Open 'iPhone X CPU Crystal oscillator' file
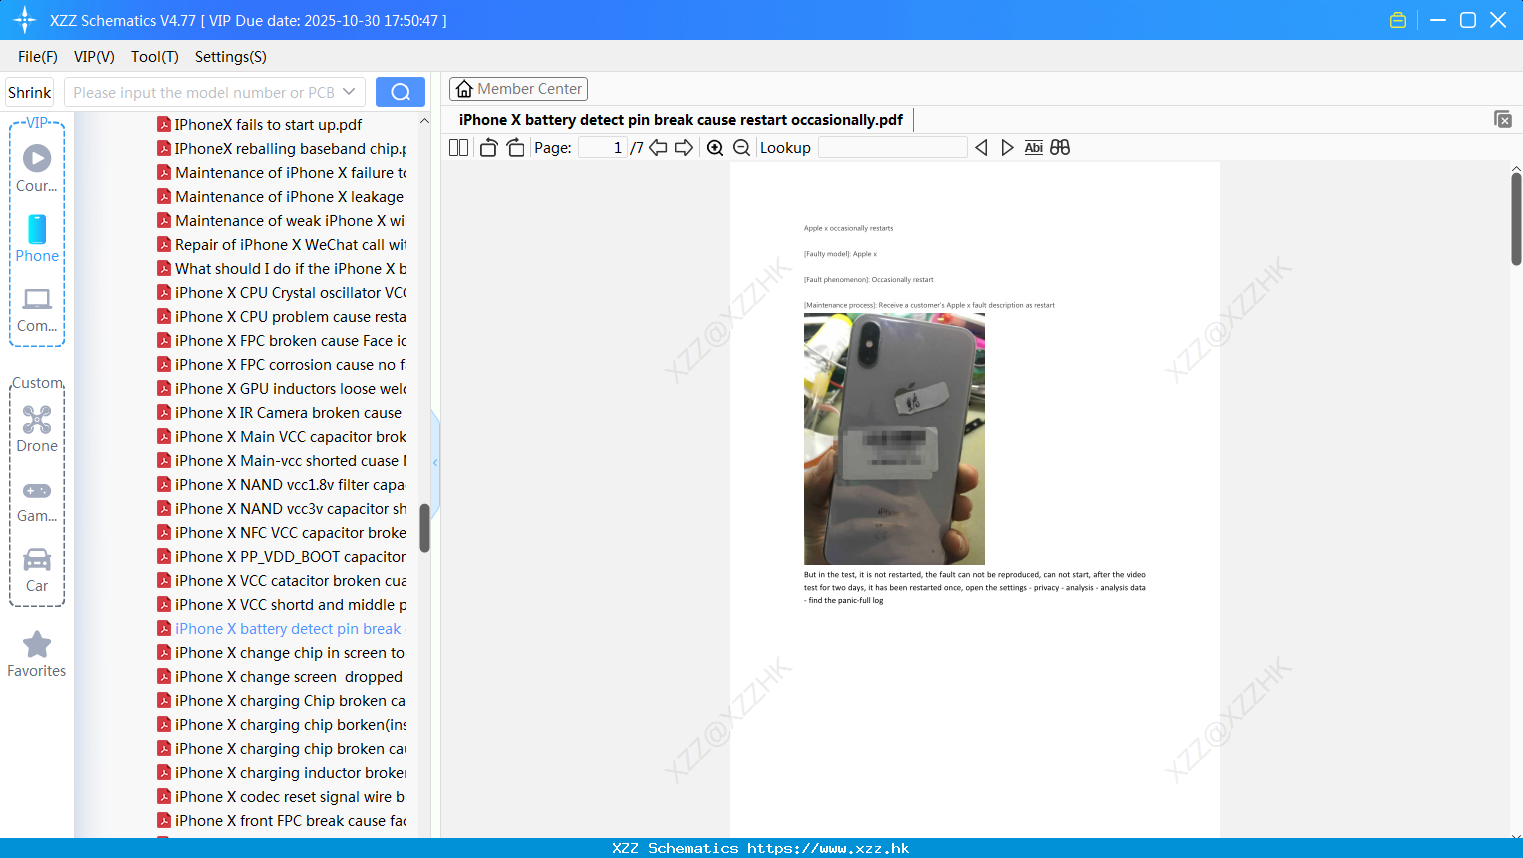This screenshot has height=858, width=1523. (x=281, y=293)
